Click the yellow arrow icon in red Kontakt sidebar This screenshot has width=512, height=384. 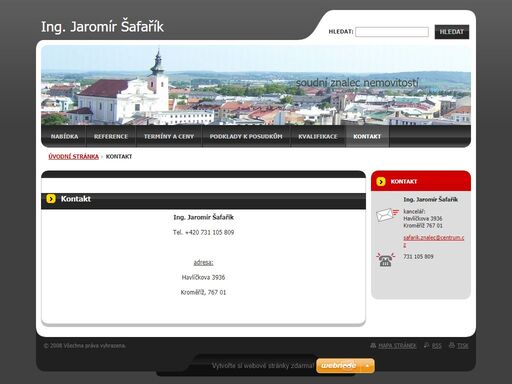coord(381,182)
